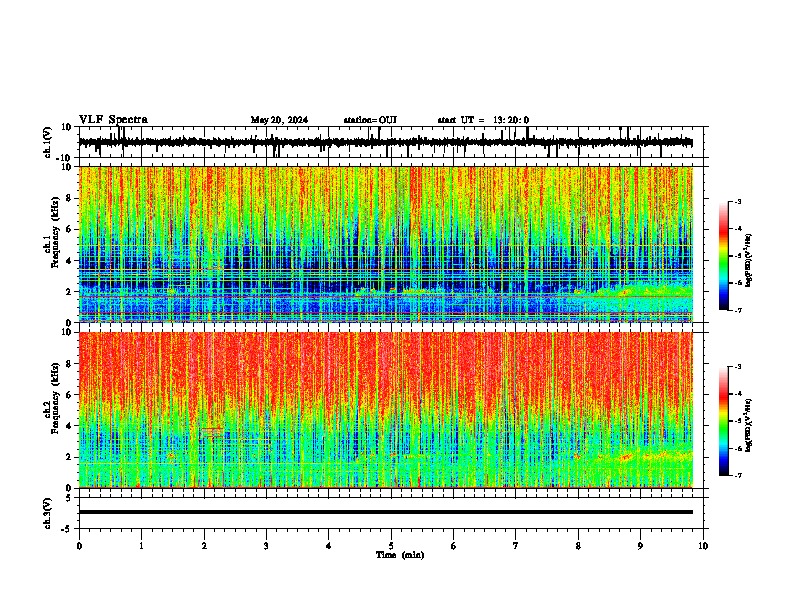792x612 pixels.
Task: Click the "-7" tick on ch.1 color bar
Action: (737, 310)
